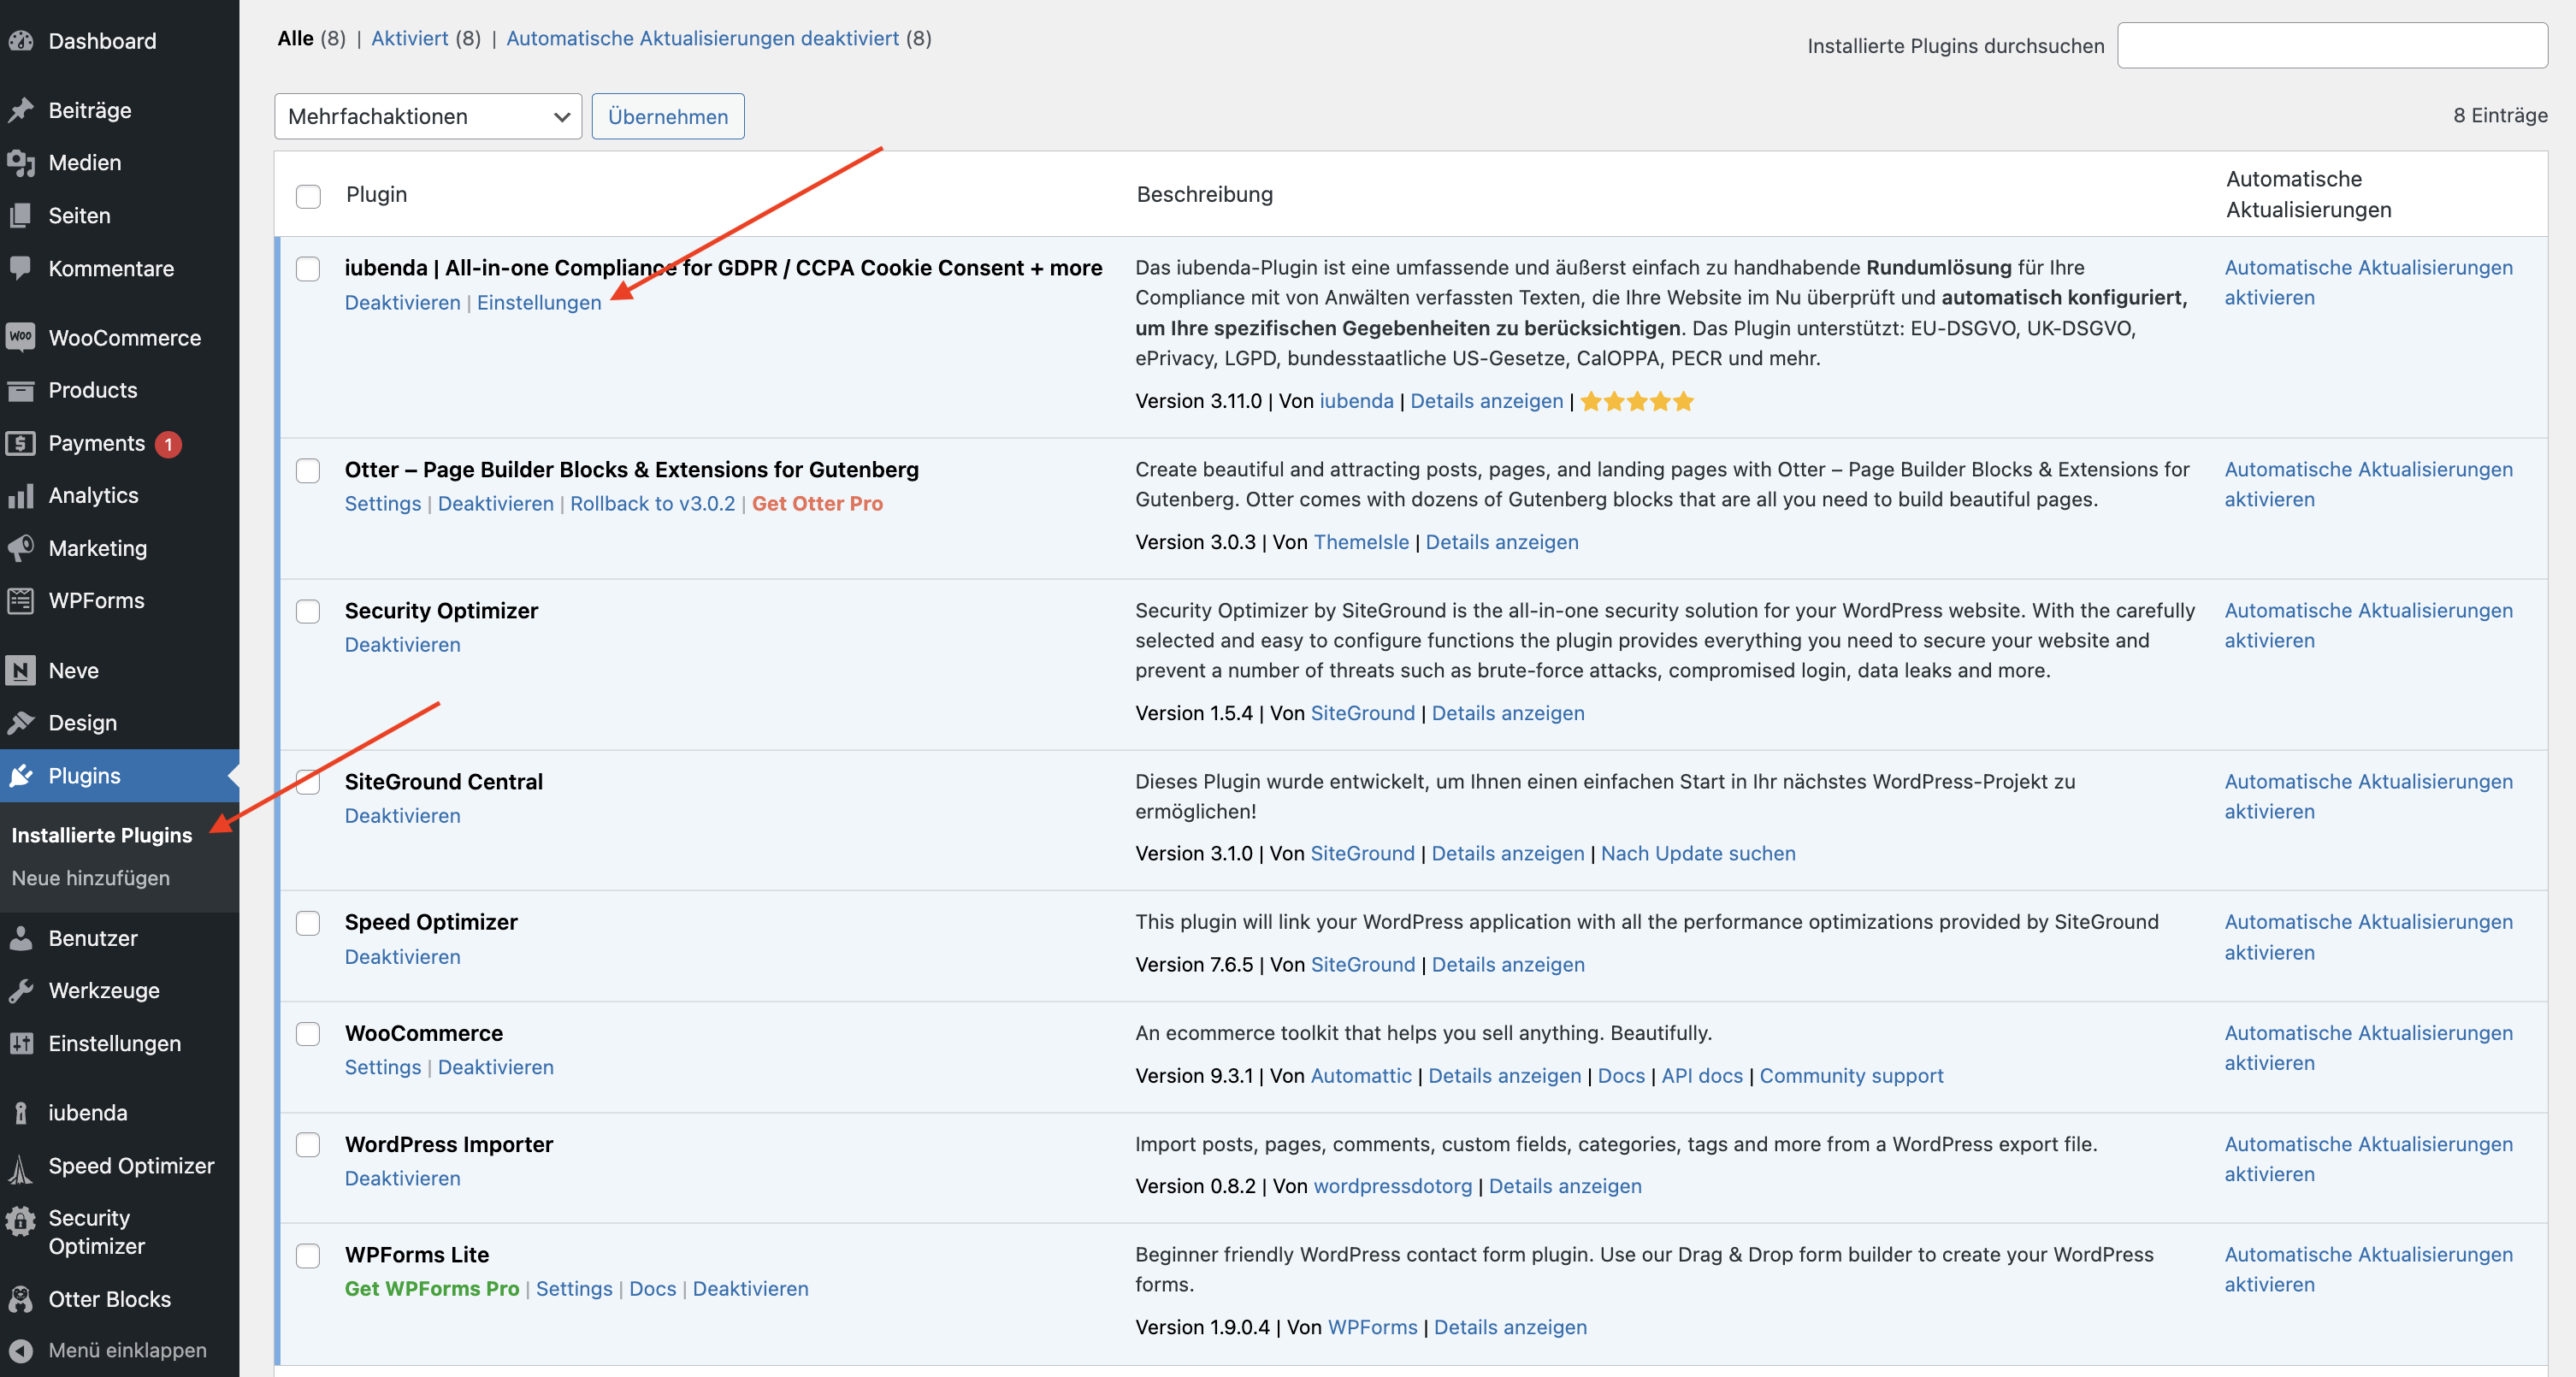Focus the plugin search input field

tap(2331, 45)
